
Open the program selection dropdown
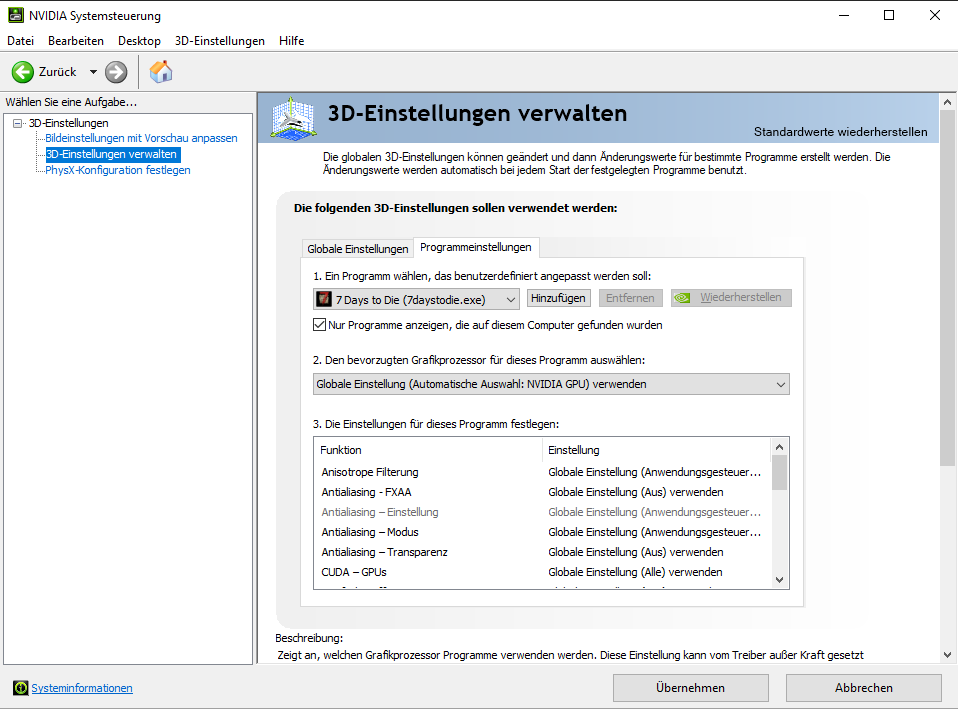tap(416, 299)
